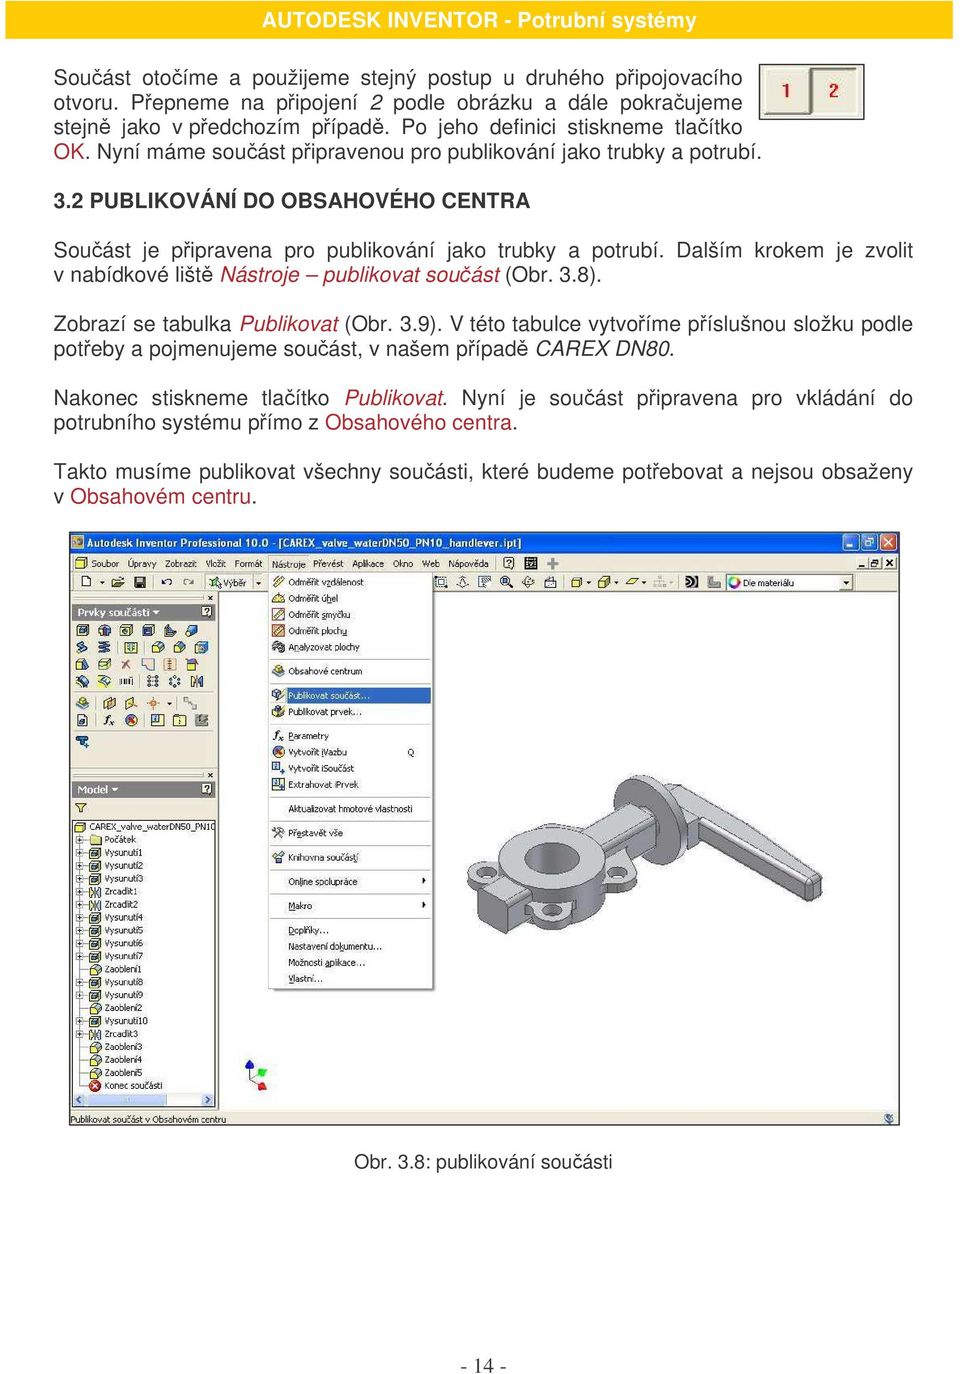The image size is (960, 1374).
Task: Open the Makro submenu
Action: click(351, 906)
